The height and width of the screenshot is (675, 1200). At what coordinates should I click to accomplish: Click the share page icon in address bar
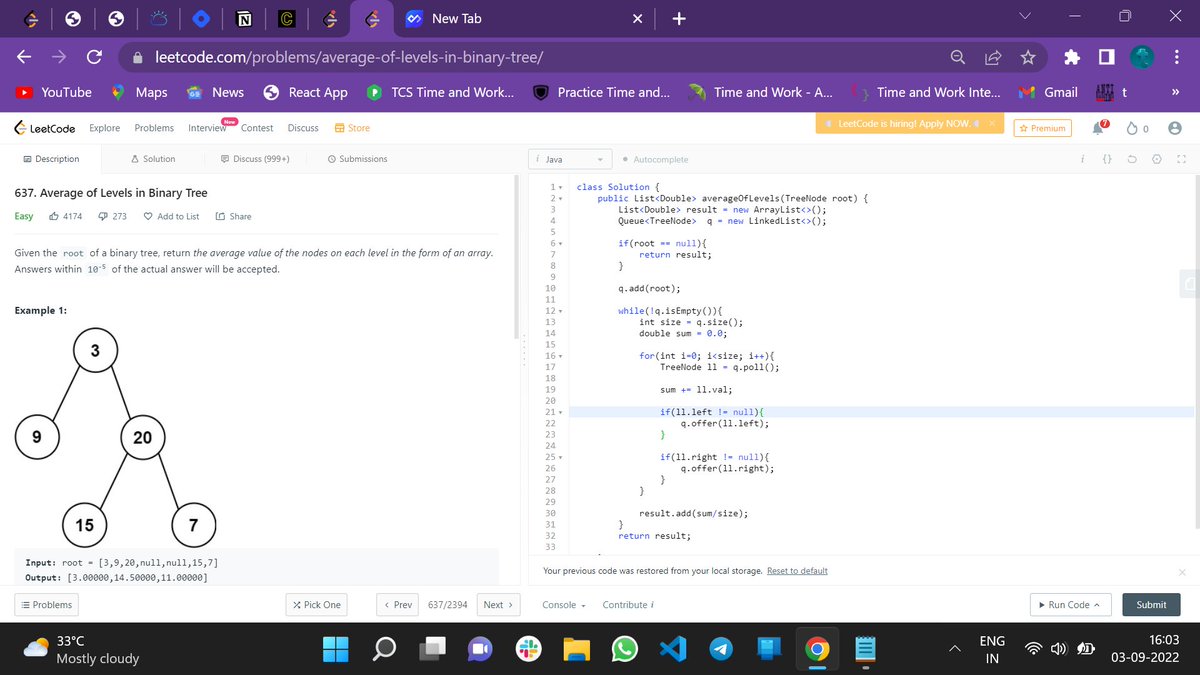992,57
